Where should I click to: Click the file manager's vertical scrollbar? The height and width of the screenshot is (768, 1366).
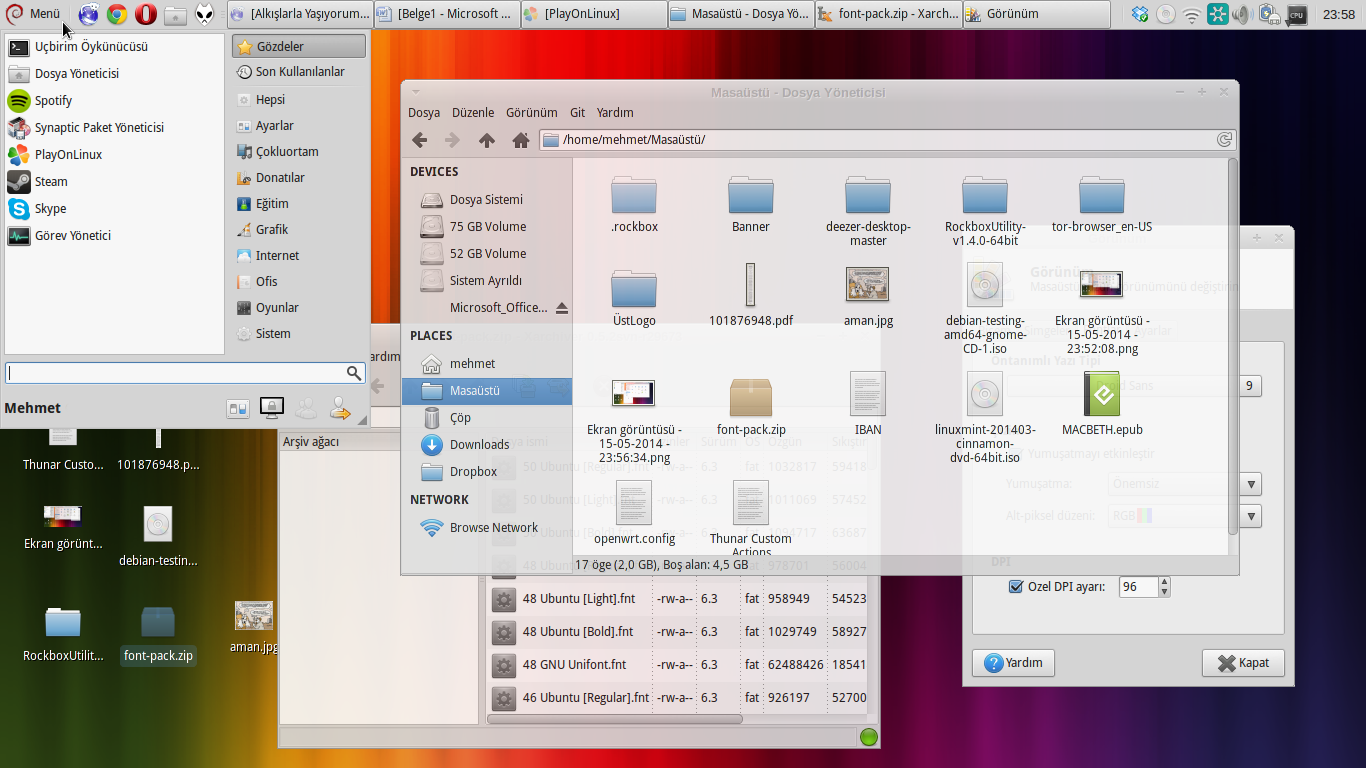(1233, 345)
